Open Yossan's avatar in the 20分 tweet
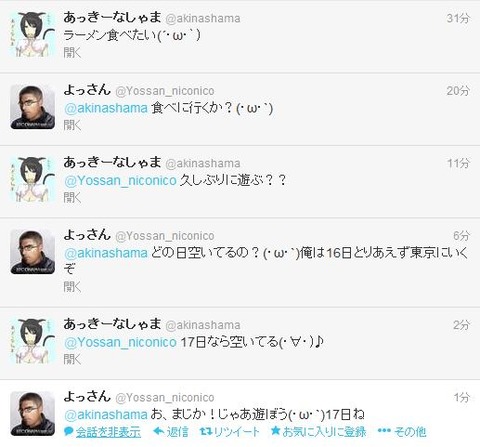The width and height of the screenshot is (480, 447). 33,107
